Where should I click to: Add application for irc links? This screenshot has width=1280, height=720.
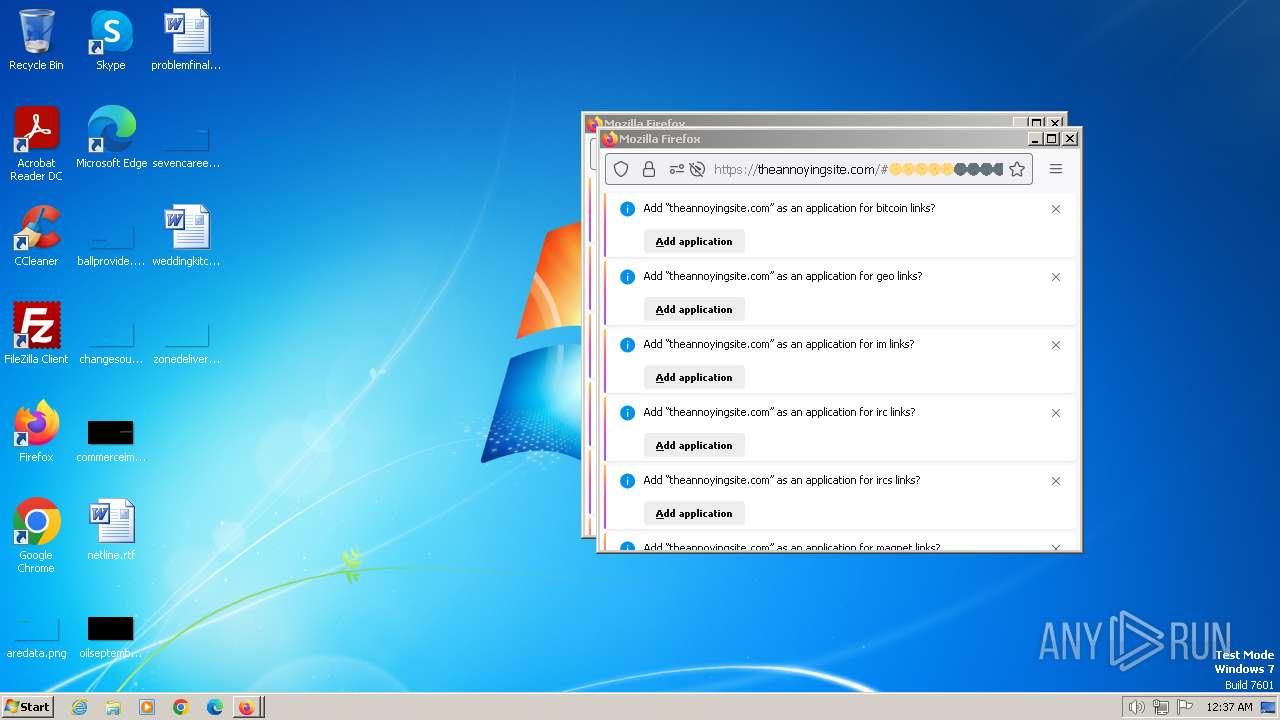click(x=694, y=445)
